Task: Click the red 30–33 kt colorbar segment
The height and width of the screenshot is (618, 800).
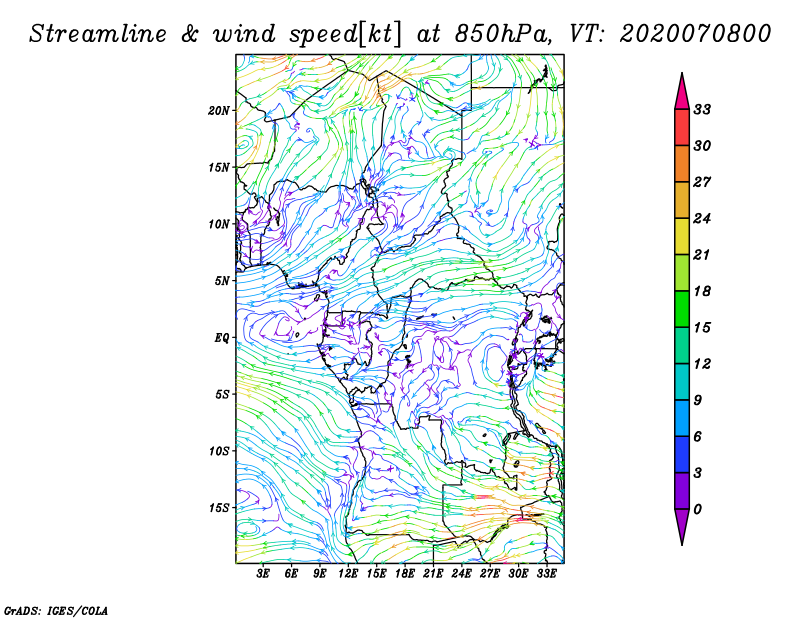Action: tap(682, 127)
